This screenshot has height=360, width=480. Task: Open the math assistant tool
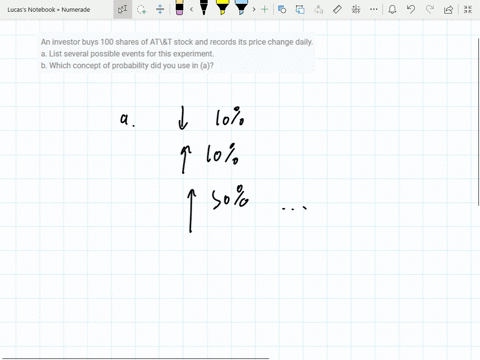pos(356,9)
